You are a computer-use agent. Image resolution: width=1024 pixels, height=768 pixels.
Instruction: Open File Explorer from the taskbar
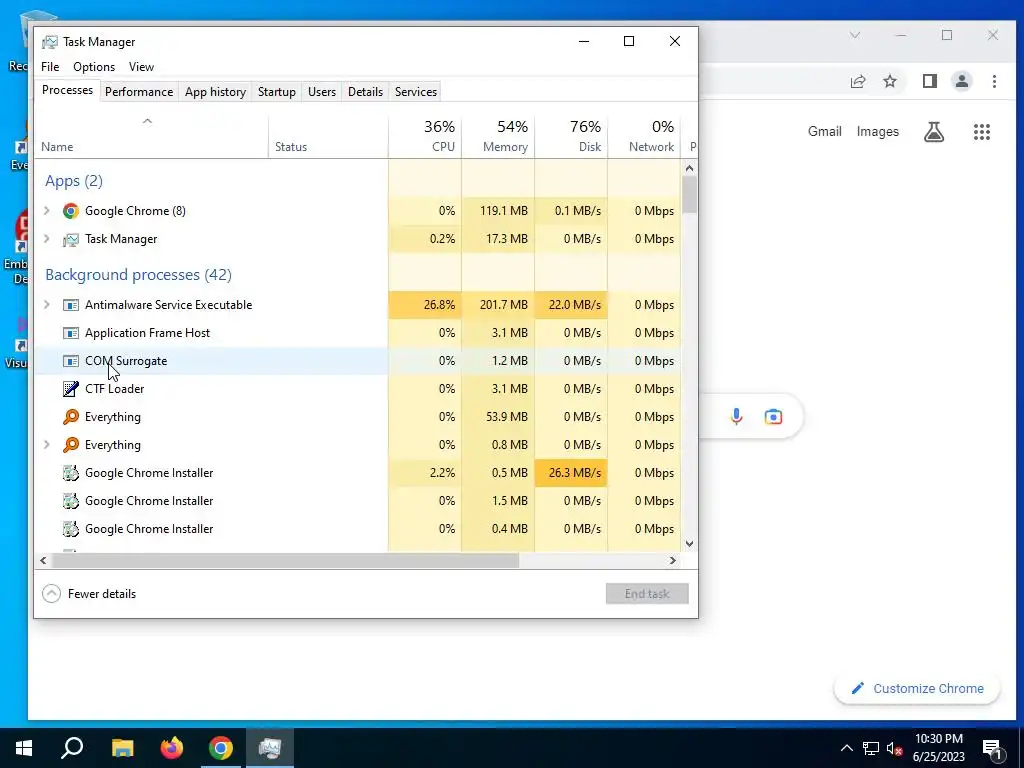[122, 748]
